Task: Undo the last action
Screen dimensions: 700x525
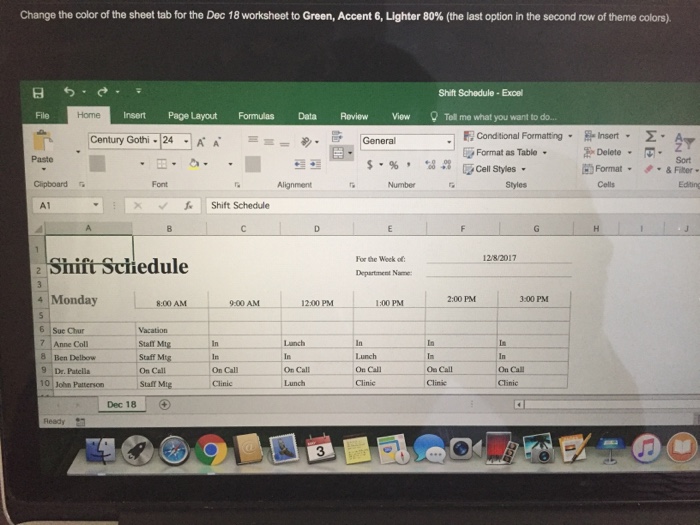Action: coord(69,92)
